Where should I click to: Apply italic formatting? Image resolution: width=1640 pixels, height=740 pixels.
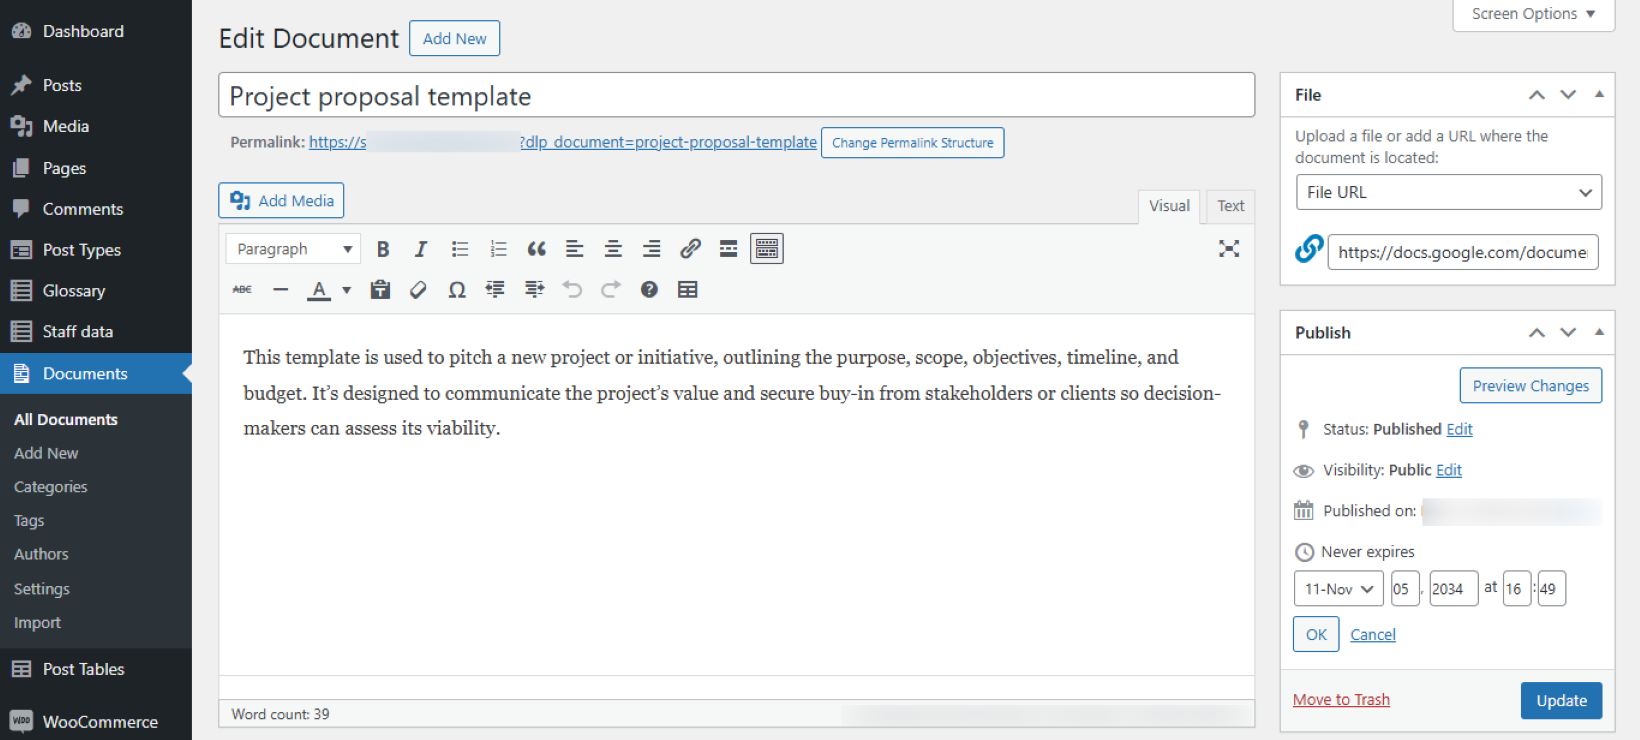tap(421, 249)
